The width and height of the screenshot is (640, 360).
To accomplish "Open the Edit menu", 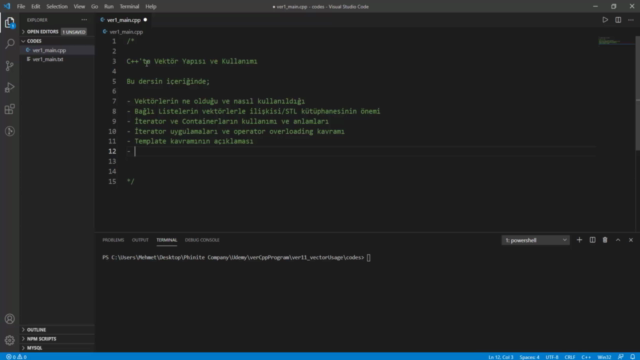I will coord(36,7).
